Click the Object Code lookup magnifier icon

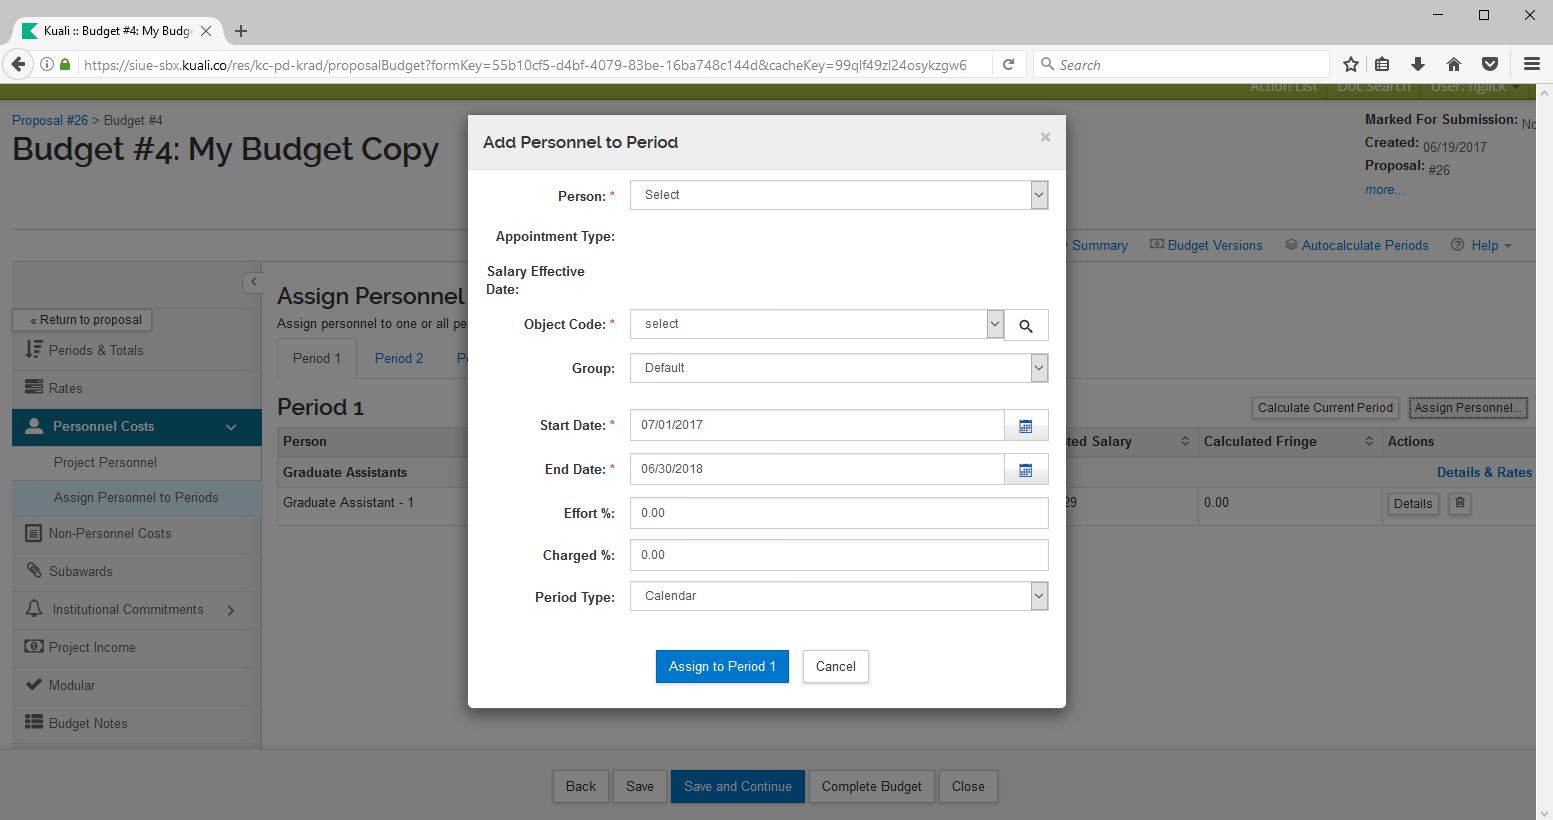point(1026,325)
